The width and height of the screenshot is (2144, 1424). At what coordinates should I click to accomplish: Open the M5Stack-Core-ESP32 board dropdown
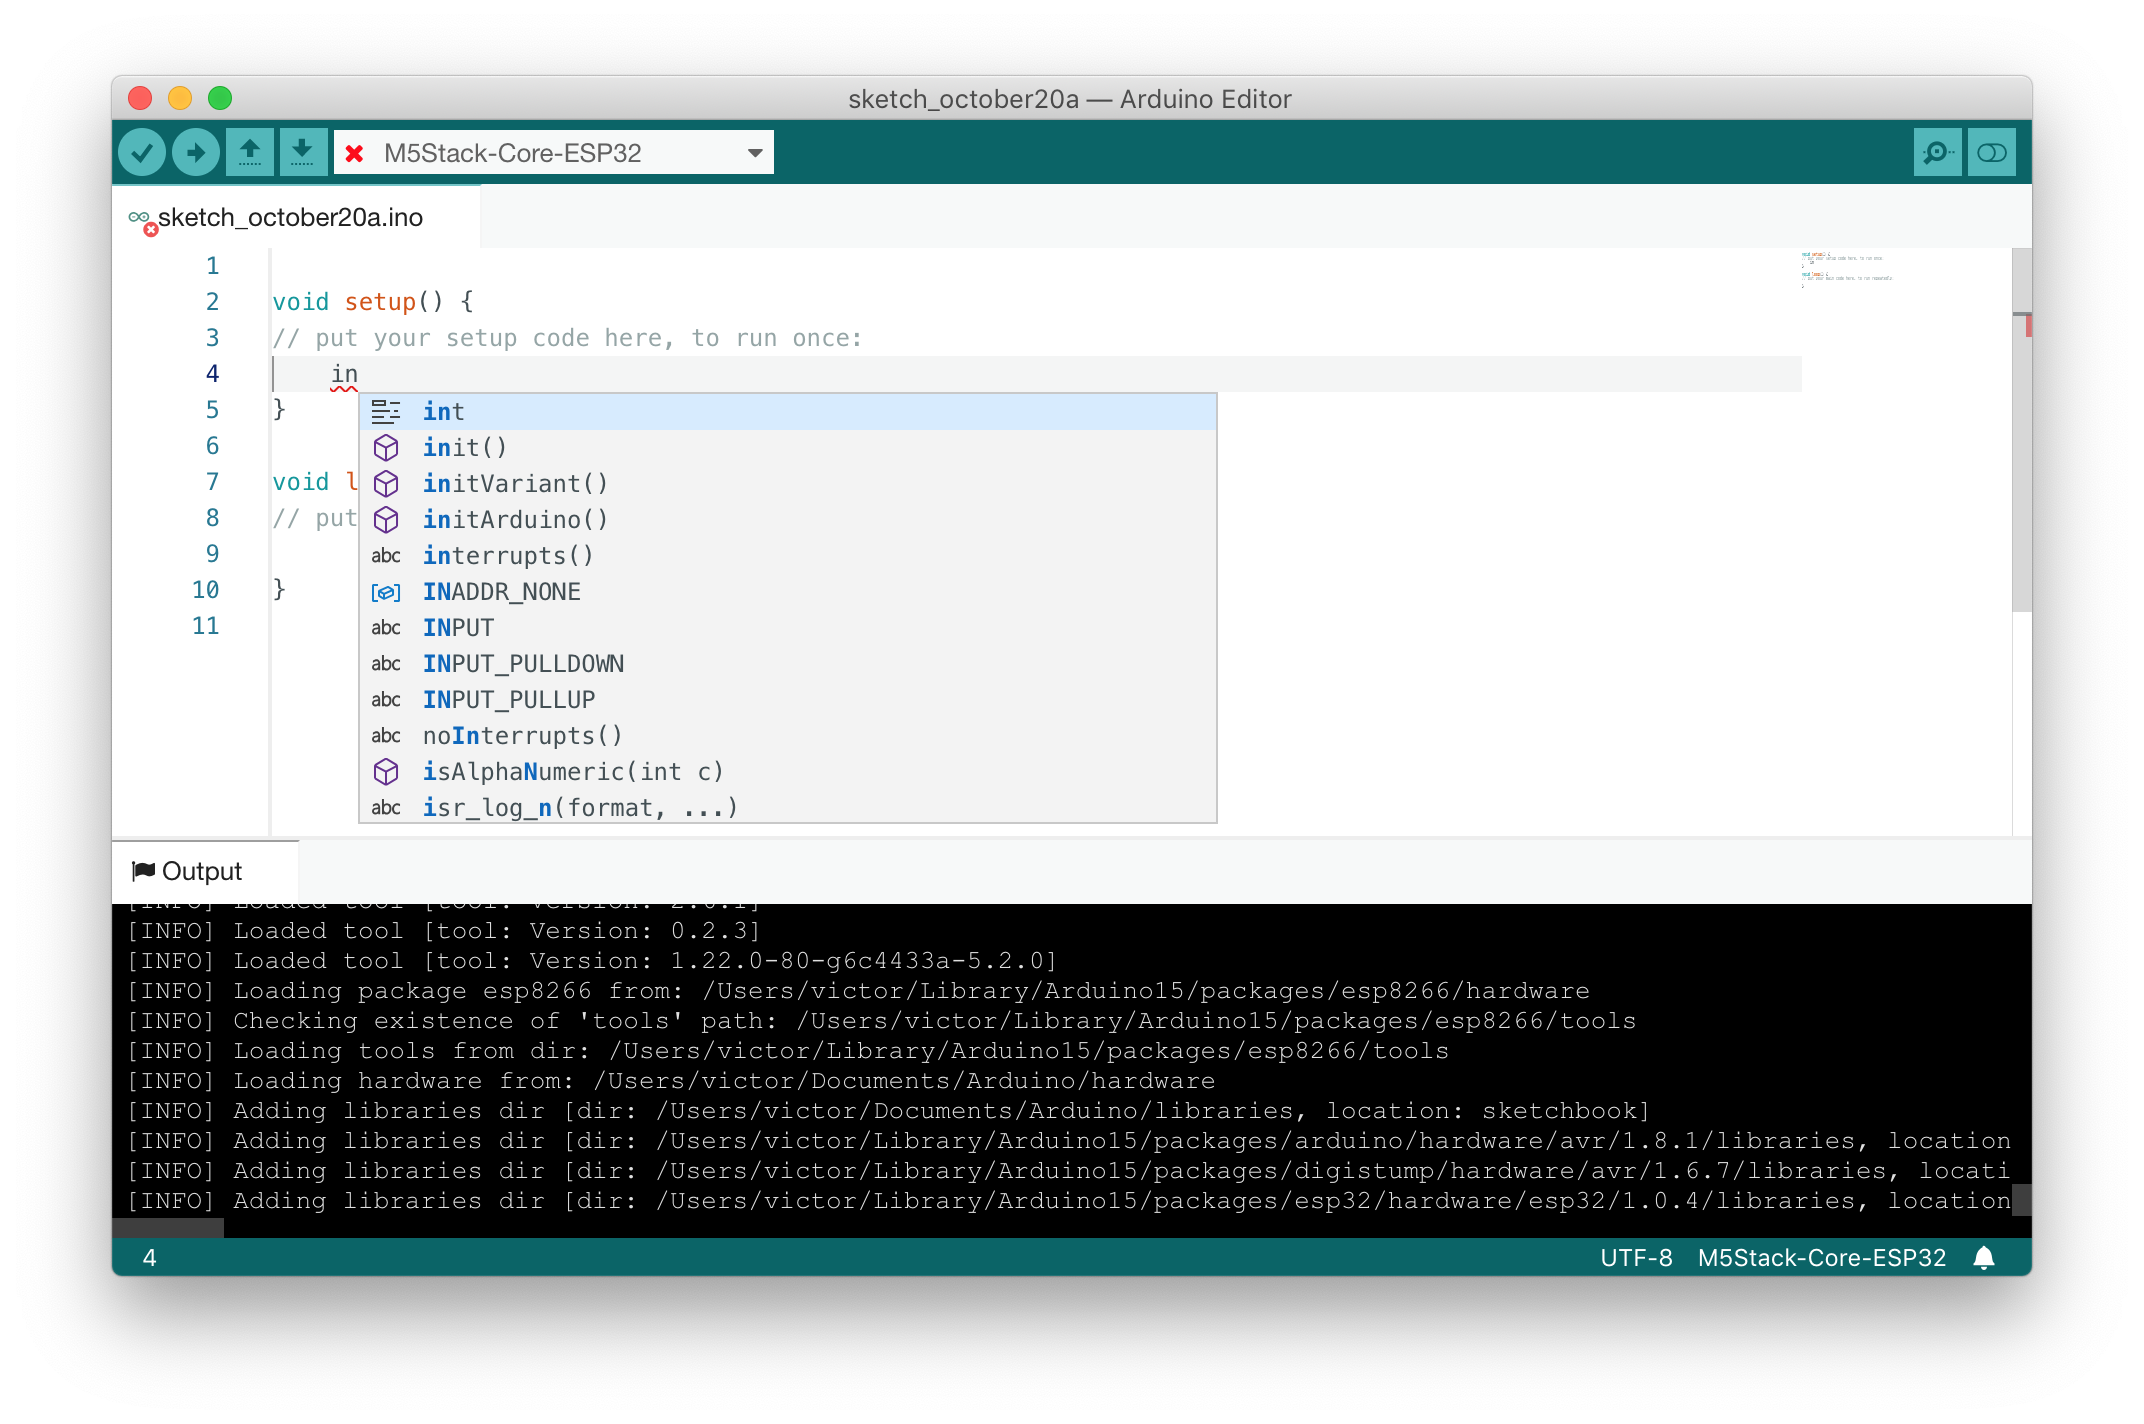click(754, 151)
